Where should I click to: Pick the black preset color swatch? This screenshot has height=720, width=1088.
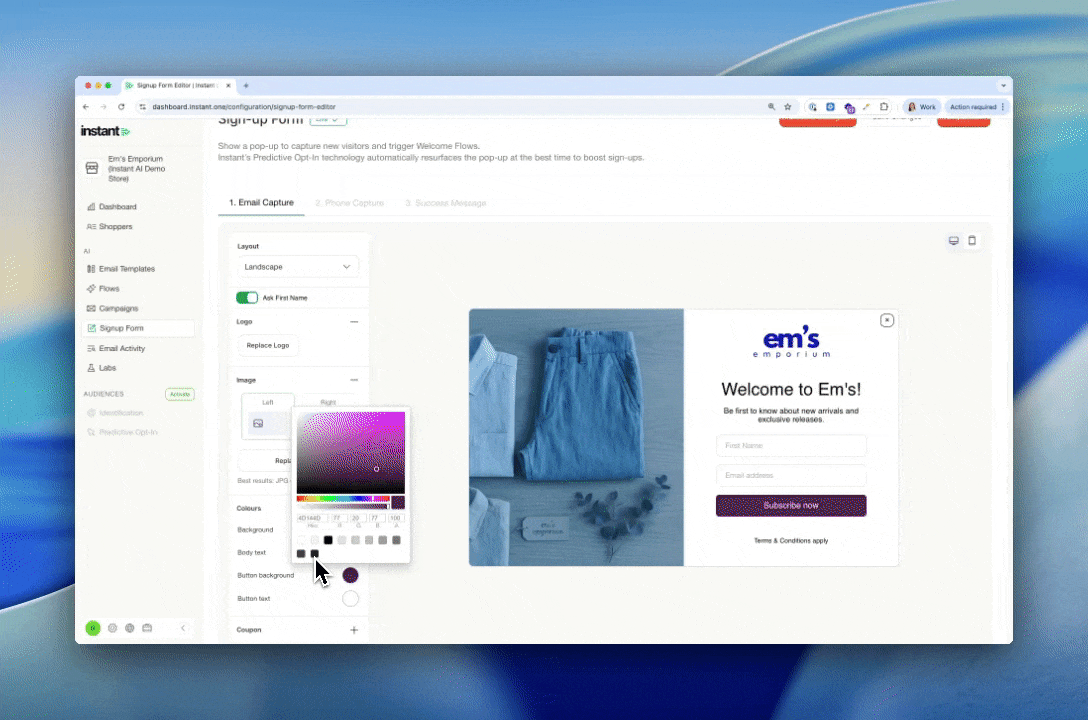[328, 540]
